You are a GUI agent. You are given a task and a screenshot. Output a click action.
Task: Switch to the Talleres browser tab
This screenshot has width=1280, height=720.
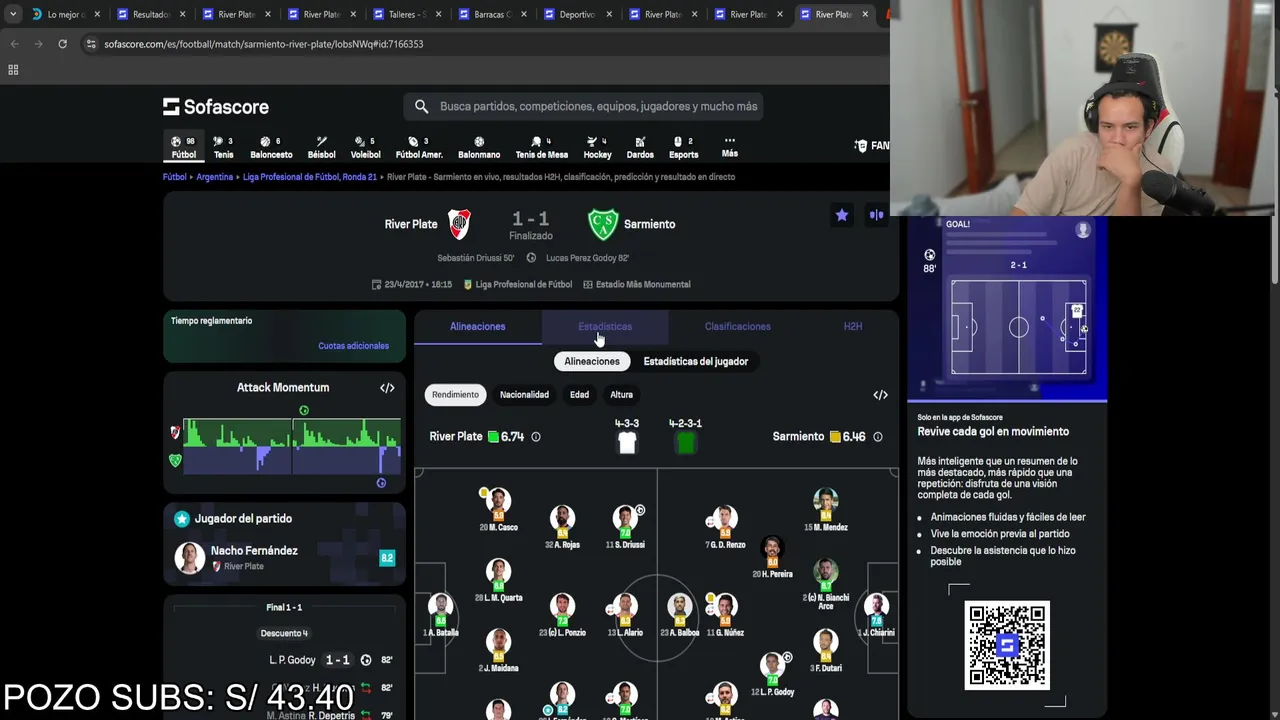tap(407, 15)
